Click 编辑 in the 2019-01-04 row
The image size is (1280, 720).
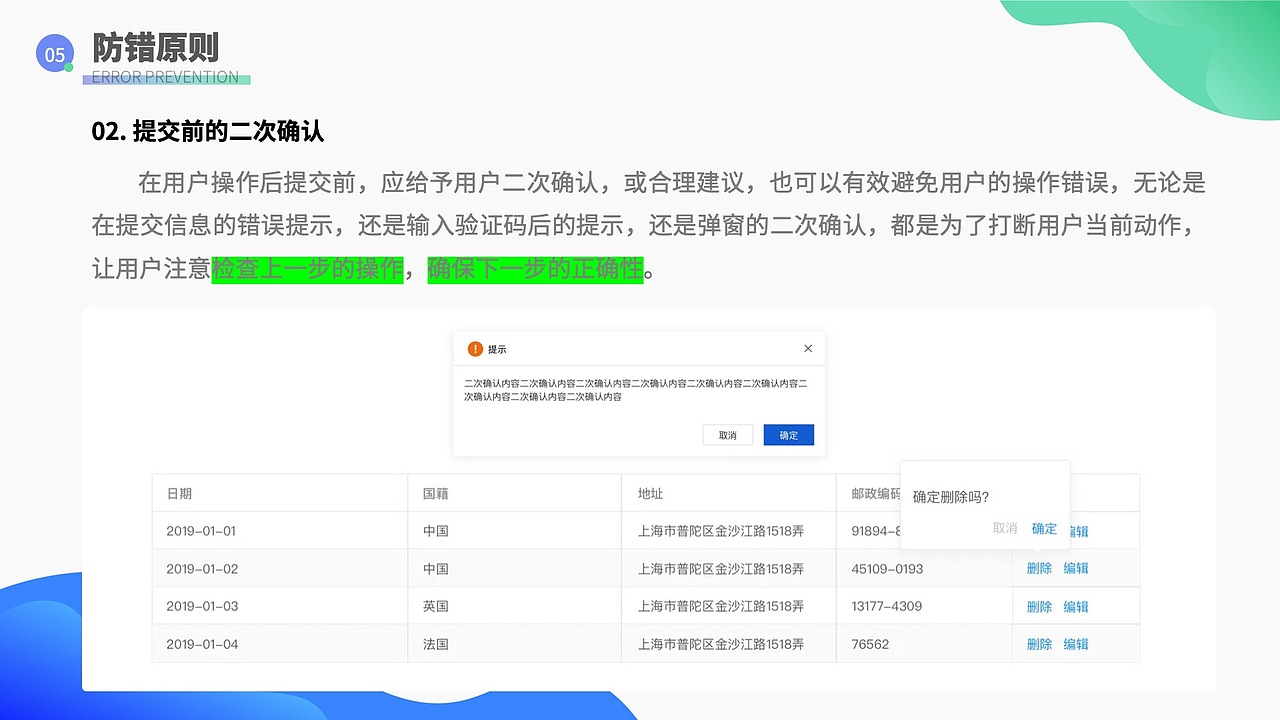pyautogui.click(x=1076, y=644)
